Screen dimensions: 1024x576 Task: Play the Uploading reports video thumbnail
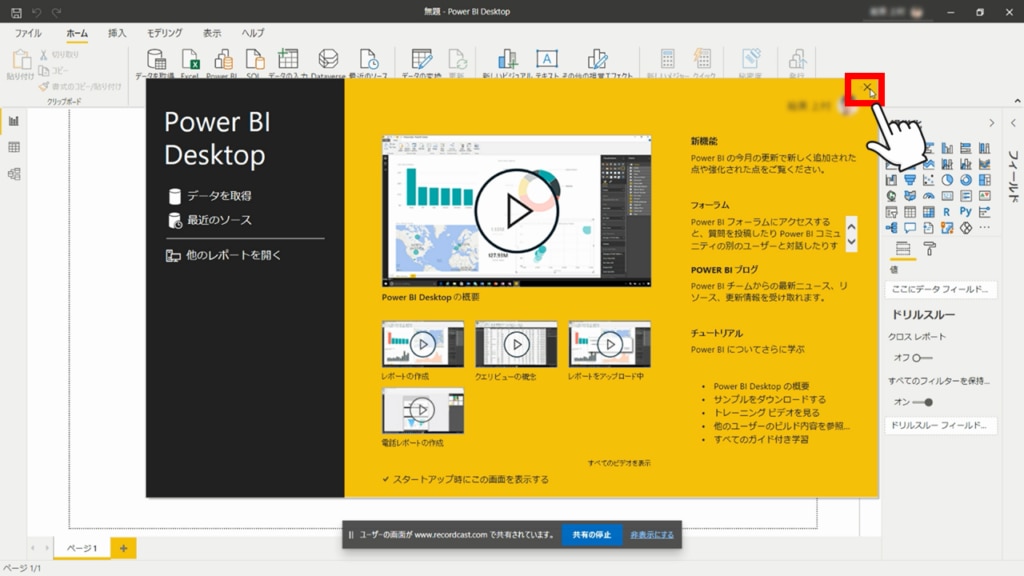(x=610, y=344)
